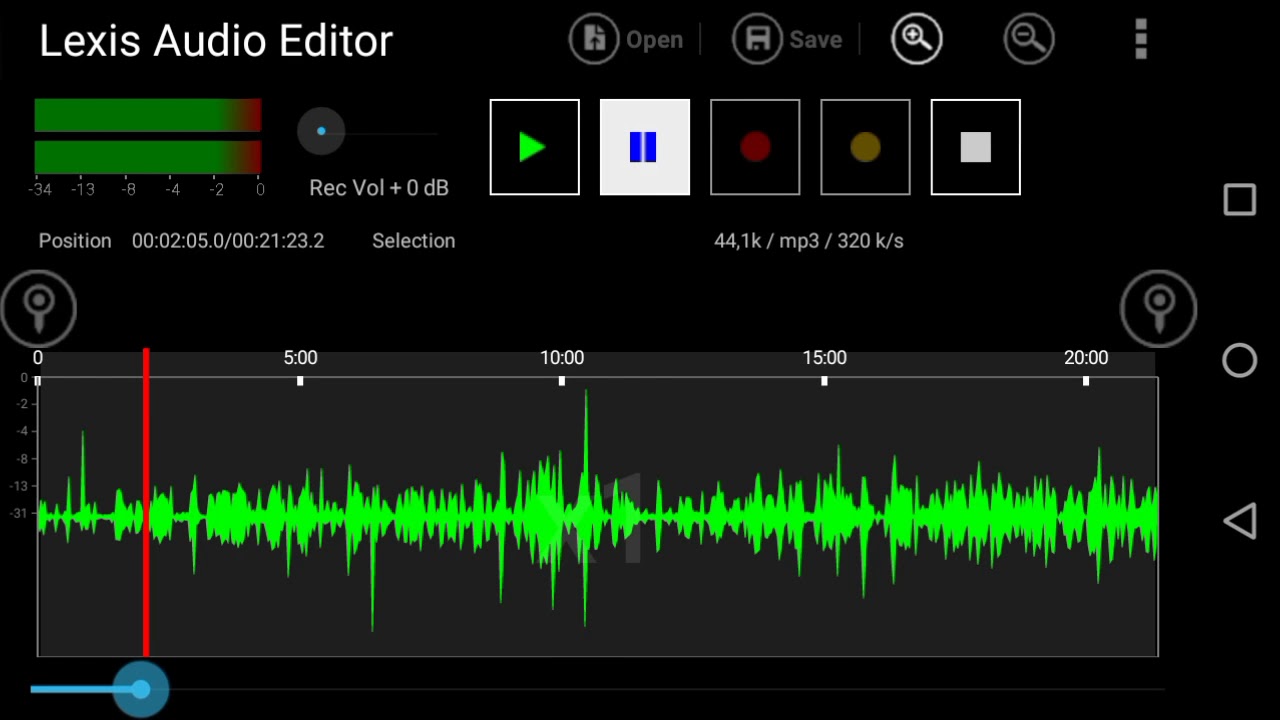Image resolution: width=1280 pixels, height=720 pixels.
Task: Tap the 44,1k / mp3 / 320 k/s format text
Action: (x=809, y=241)
